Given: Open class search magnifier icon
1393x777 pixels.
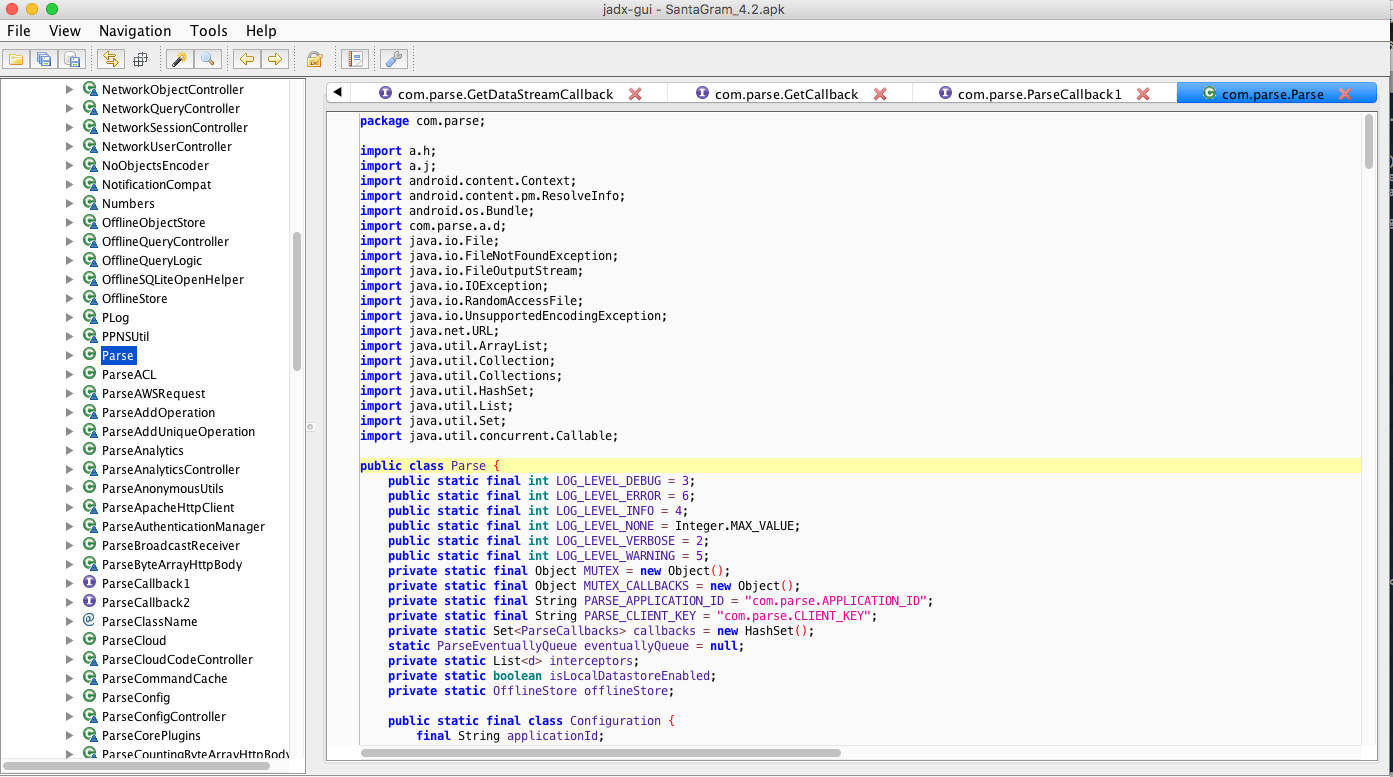Looking at the screenshot, I should [208, 59].
